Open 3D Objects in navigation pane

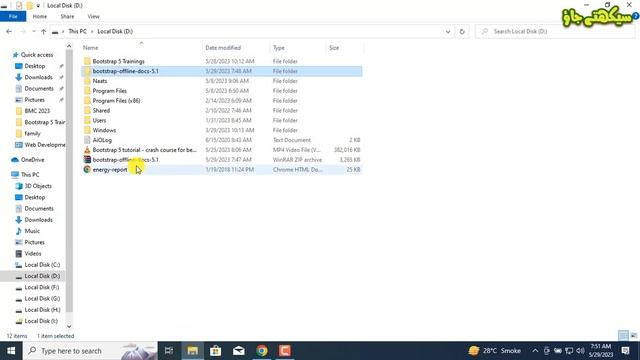tap(38, 186)
